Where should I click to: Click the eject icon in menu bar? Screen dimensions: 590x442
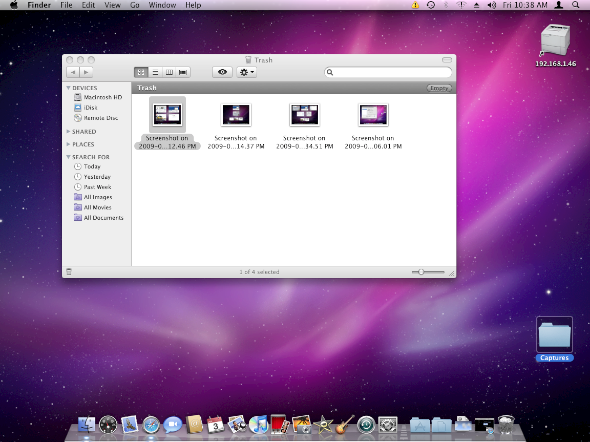pyautogui.click(x=476, y=5)
